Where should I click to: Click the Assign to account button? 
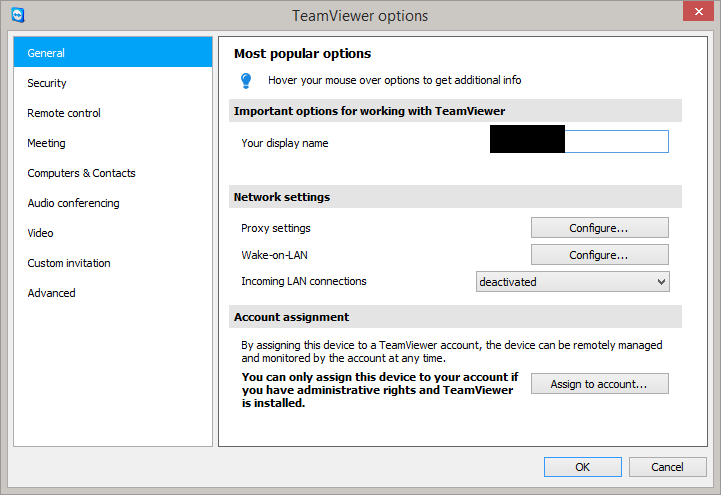click(600, 384)
